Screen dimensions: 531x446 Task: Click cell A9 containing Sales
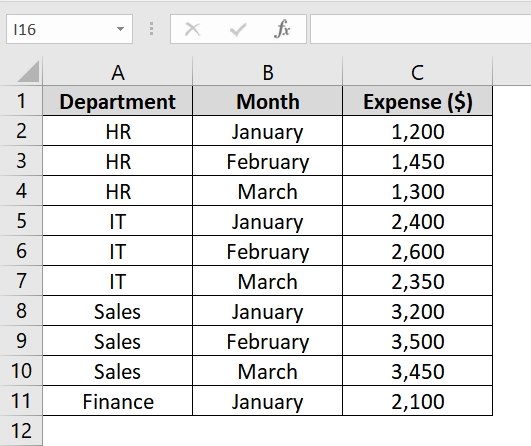(118, 341)
